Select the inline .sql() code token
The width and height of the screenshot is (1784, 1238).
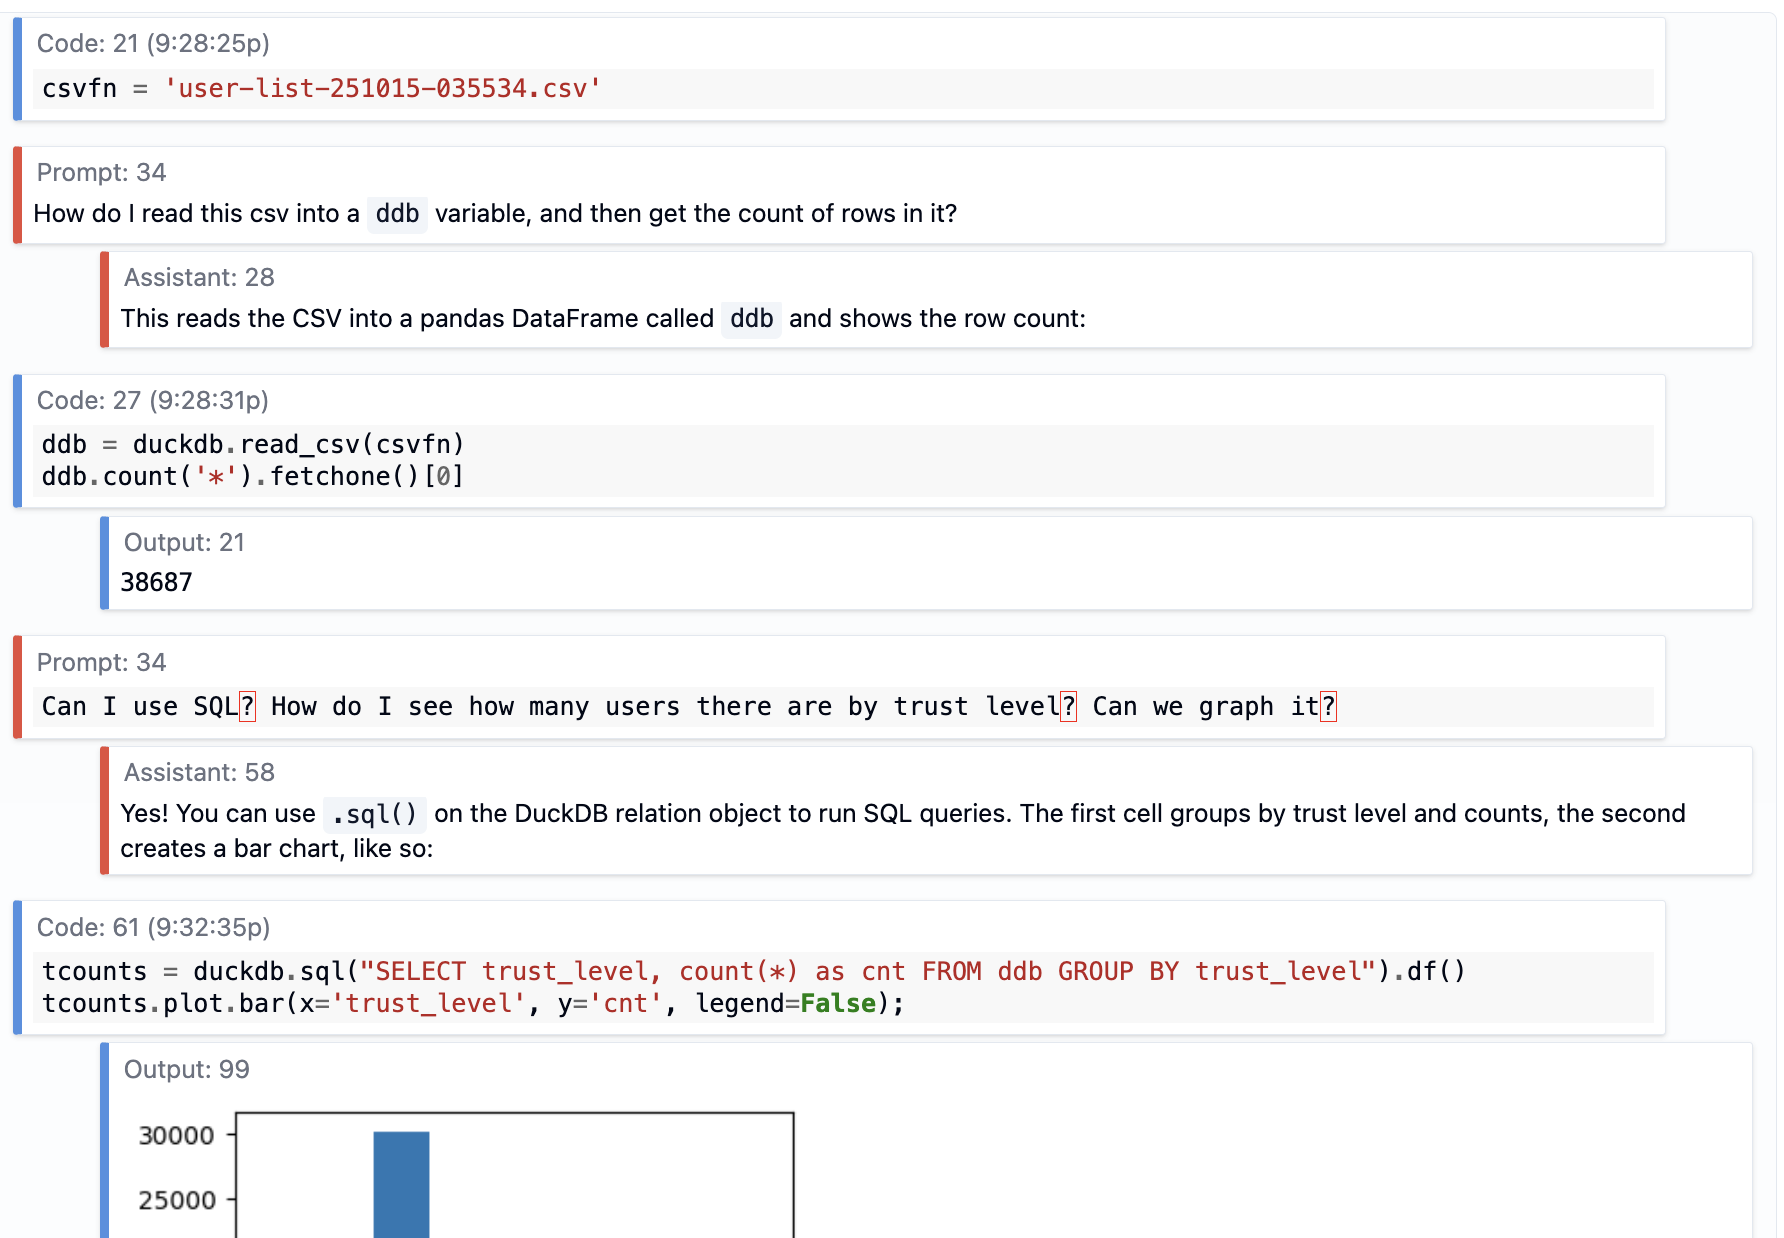[374, 814]
